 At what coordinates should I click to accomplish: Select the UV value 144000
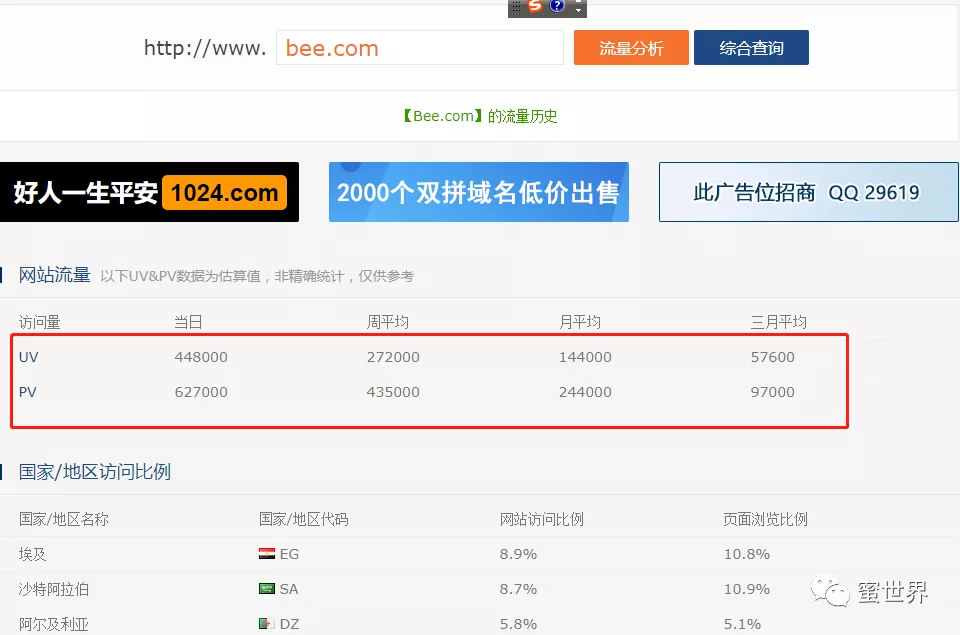click(585, 357)
